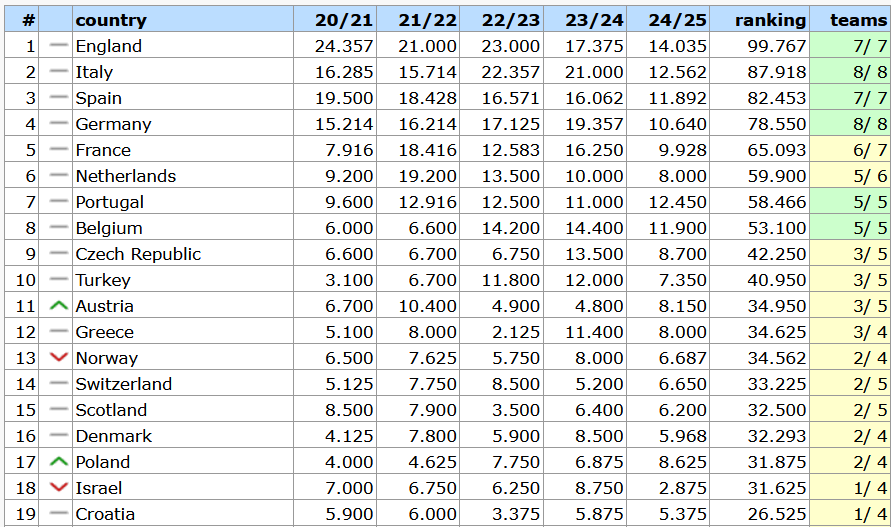Click the grey dash icon beside Greece
This screenshot has width=891, height=529.
(x=59, y=331)
